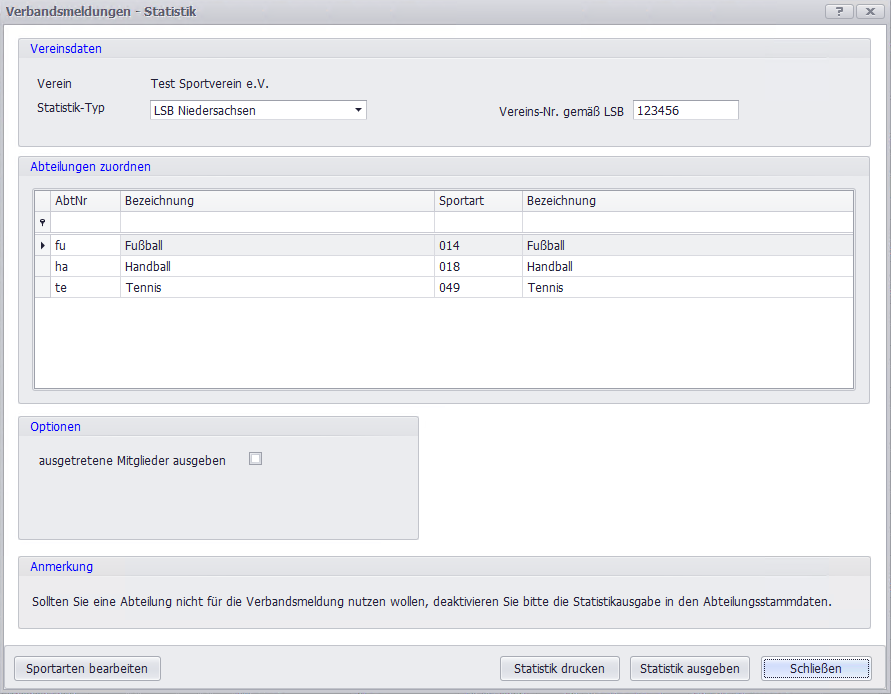Click the Vereins-Nr. gemäß LSB field
Image resolution: width=891 pixels, height=694 pixels.
tap(685, 110)
